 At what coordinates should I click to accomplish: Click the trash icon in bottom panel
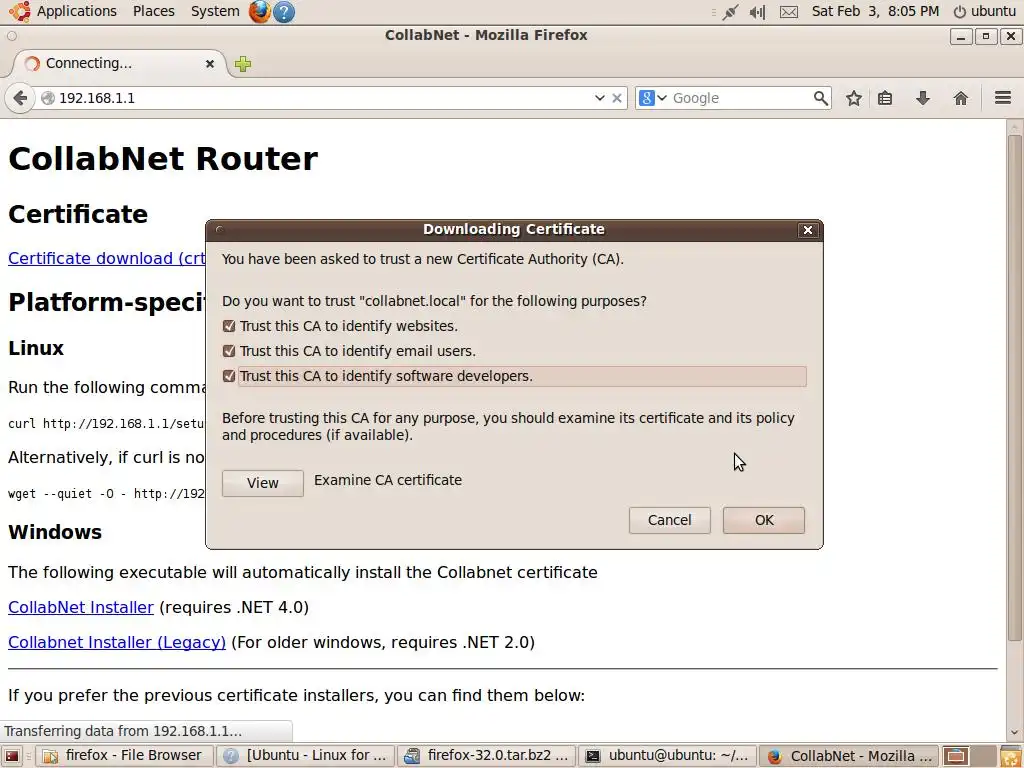click(x=1010, y=757)
